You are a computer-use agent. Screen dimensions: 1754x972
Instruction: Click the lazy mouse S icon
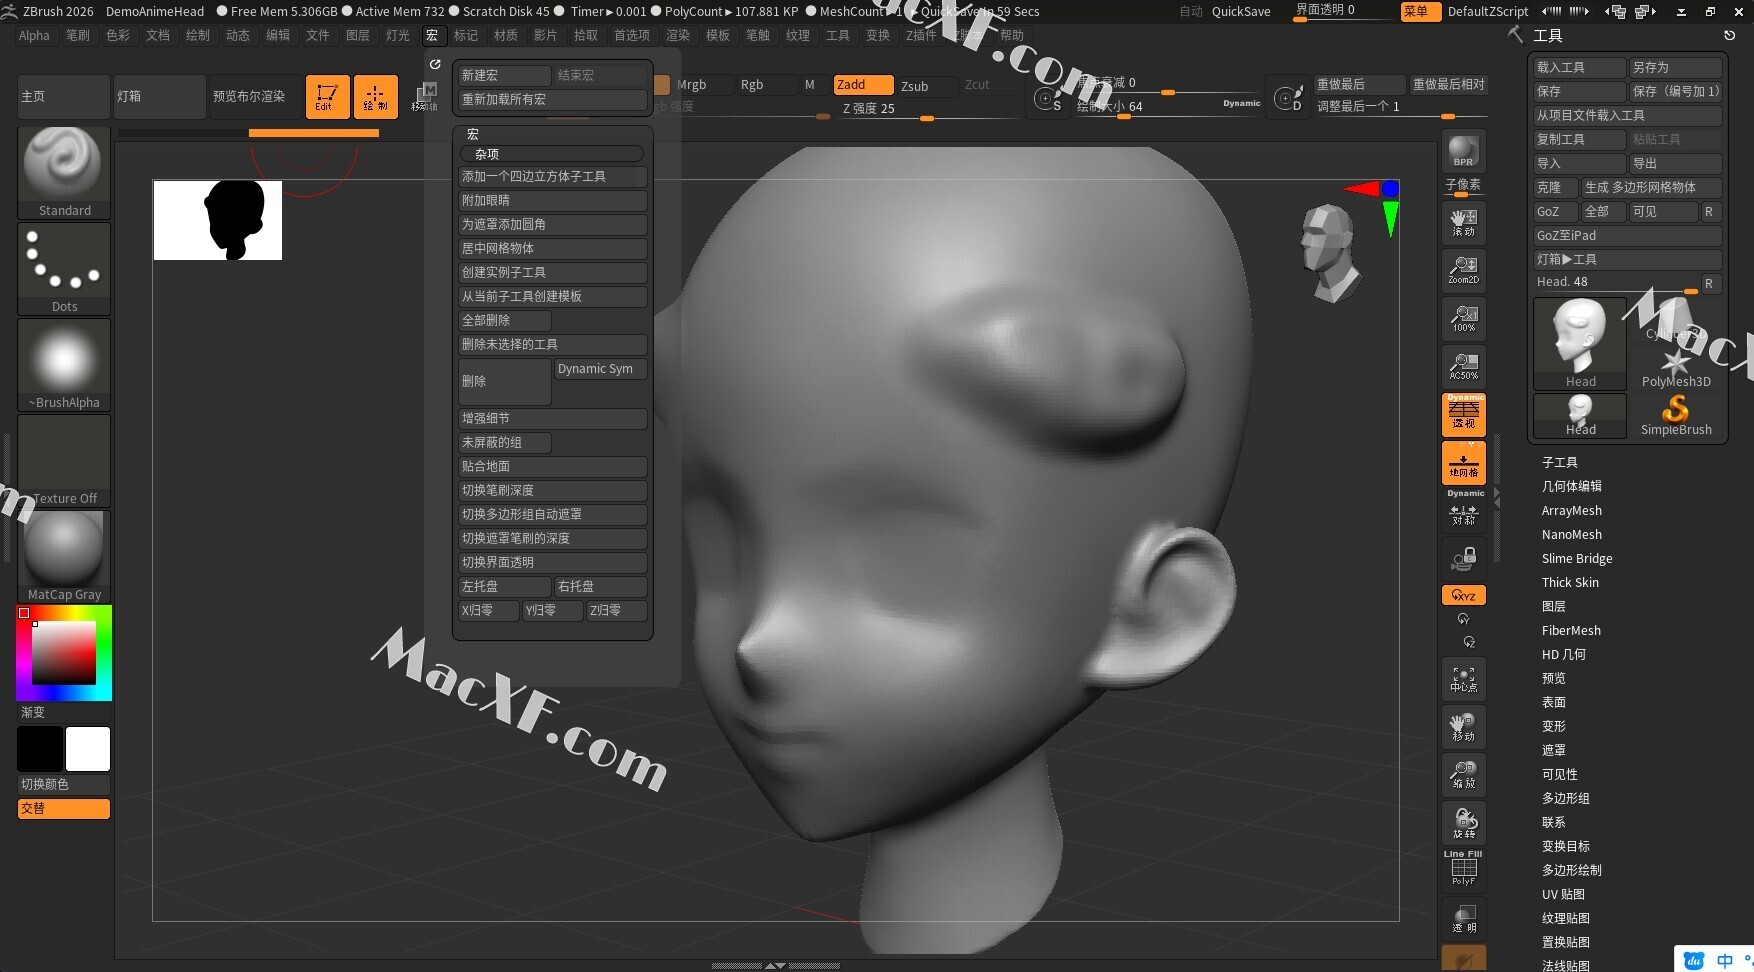(x=1047, y=99)
